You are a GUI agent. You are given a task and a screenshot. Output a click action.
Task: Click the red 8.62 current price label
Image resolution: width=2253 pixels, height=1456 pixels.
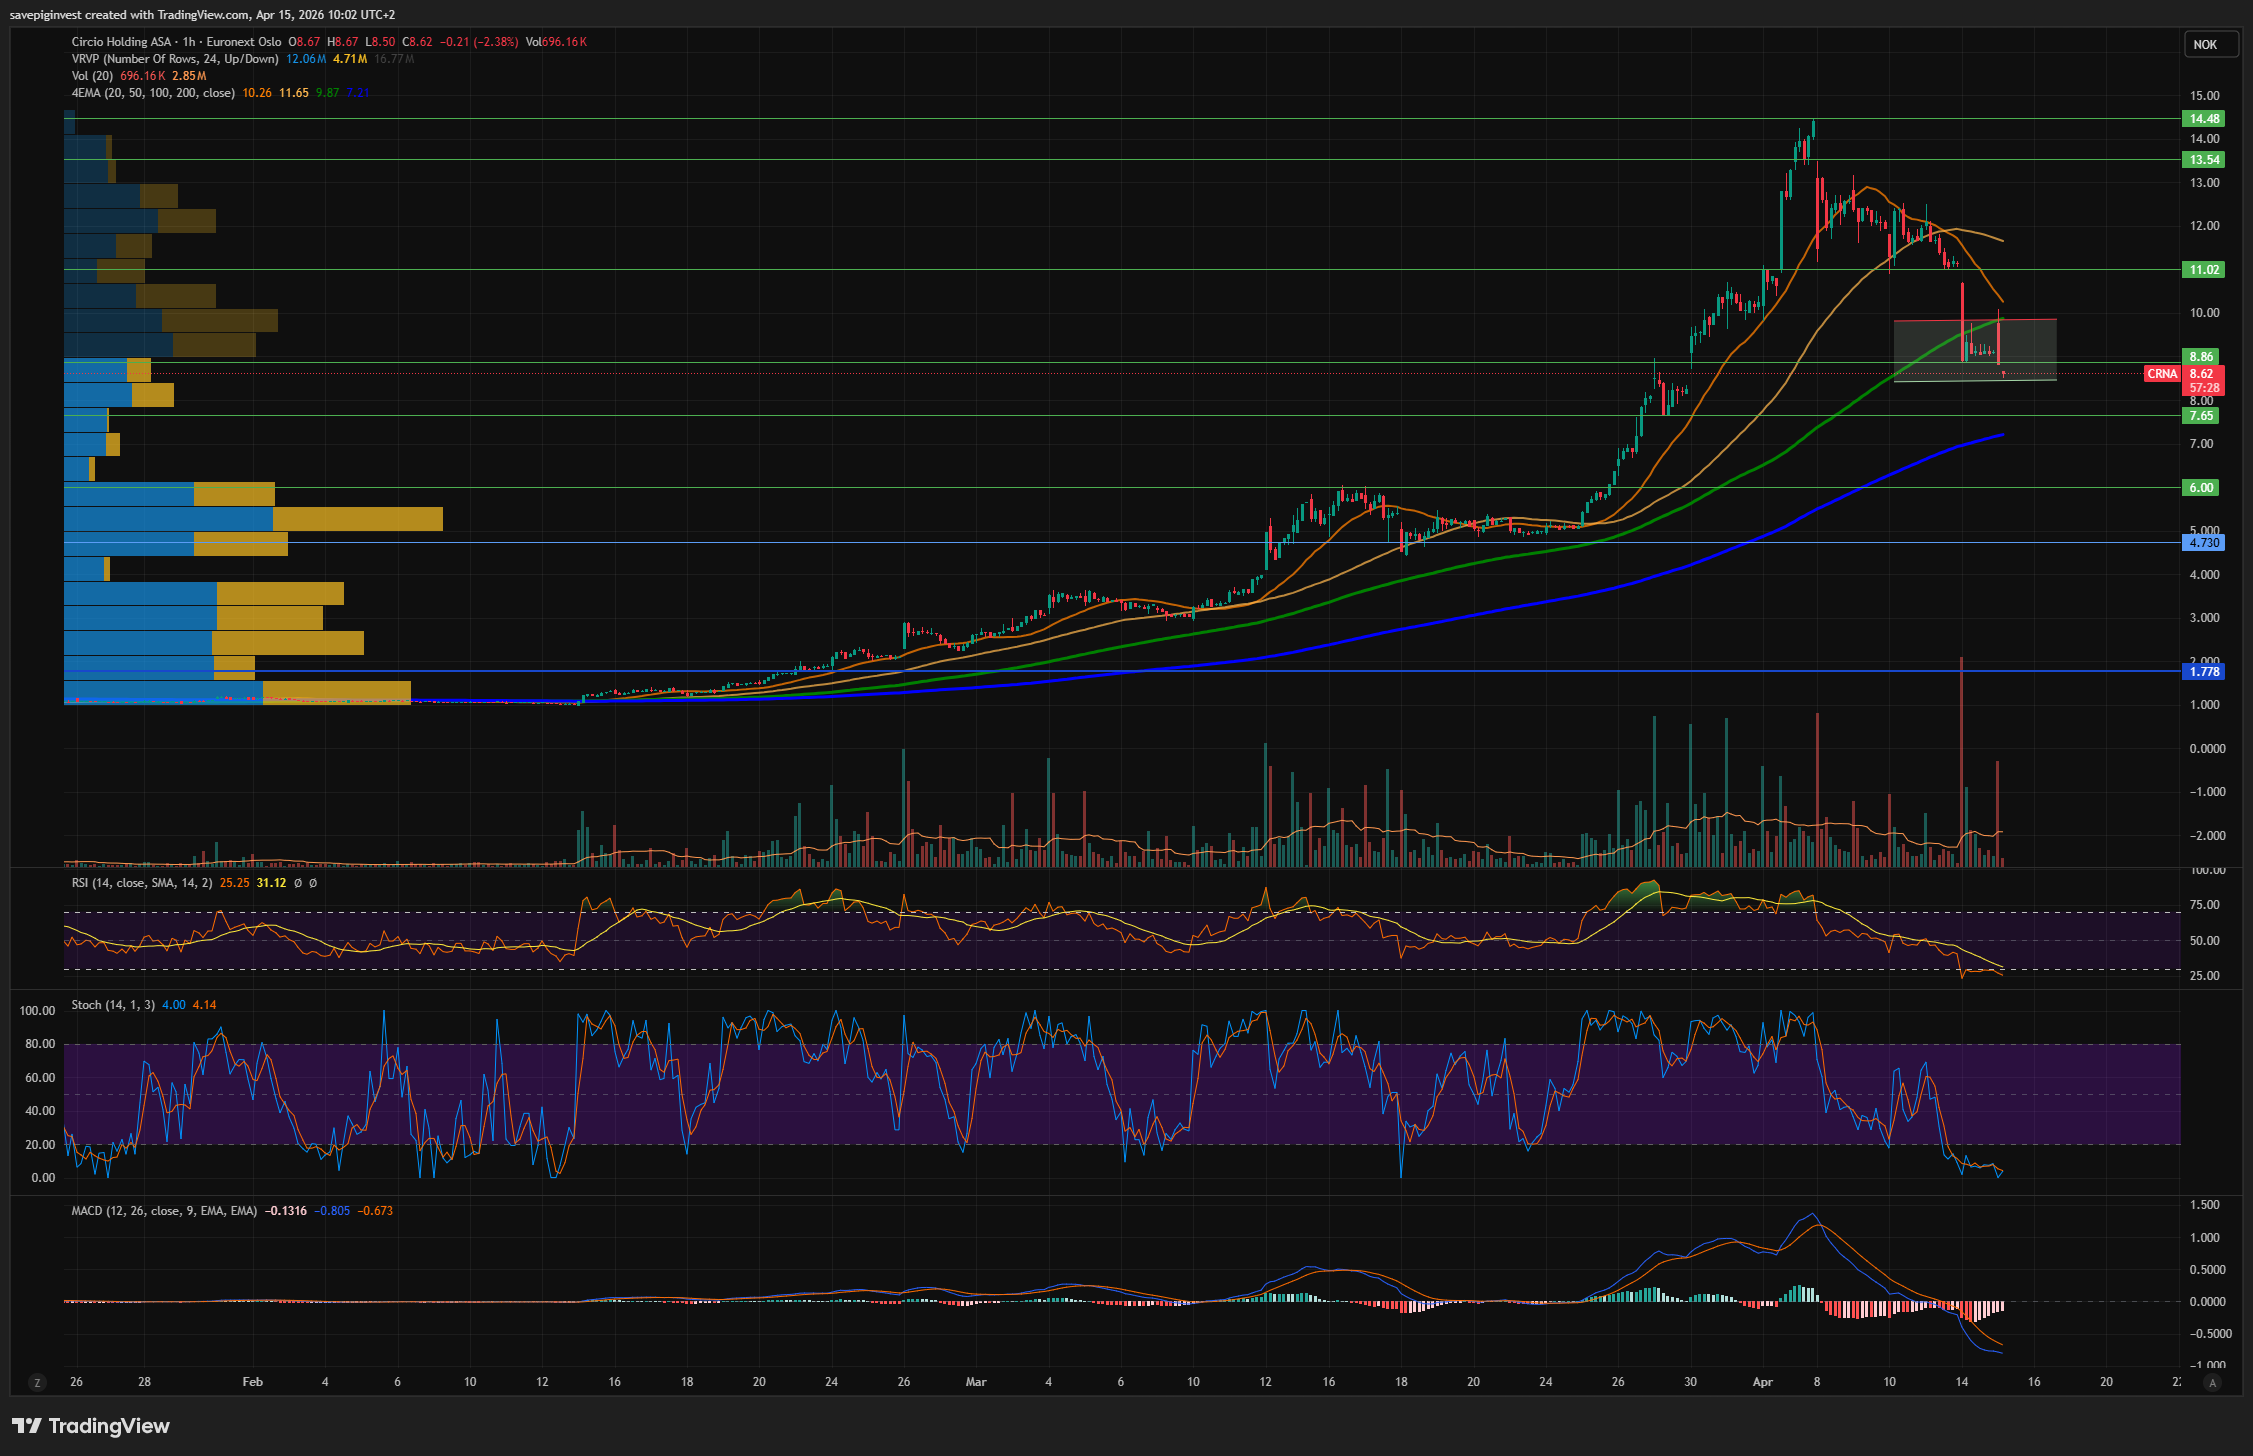(x=2202, y=374)
